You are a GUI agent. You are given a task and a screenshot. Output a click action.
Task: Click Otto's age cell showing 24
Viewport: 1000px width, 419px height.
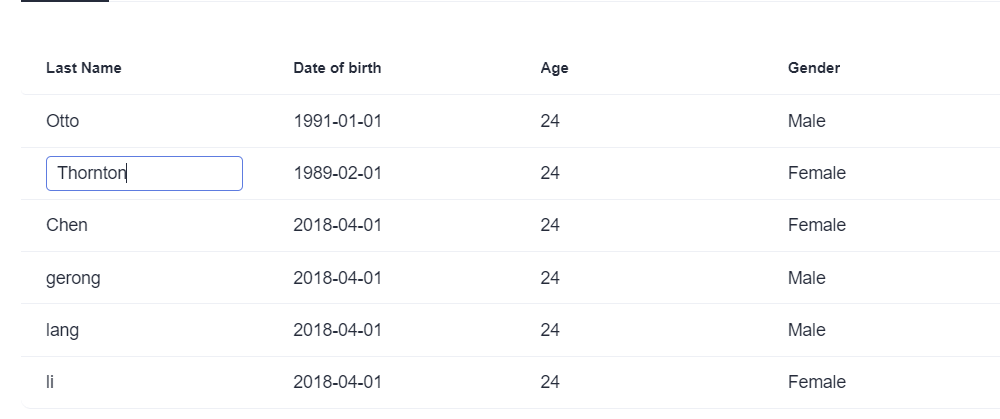(550, 121)
